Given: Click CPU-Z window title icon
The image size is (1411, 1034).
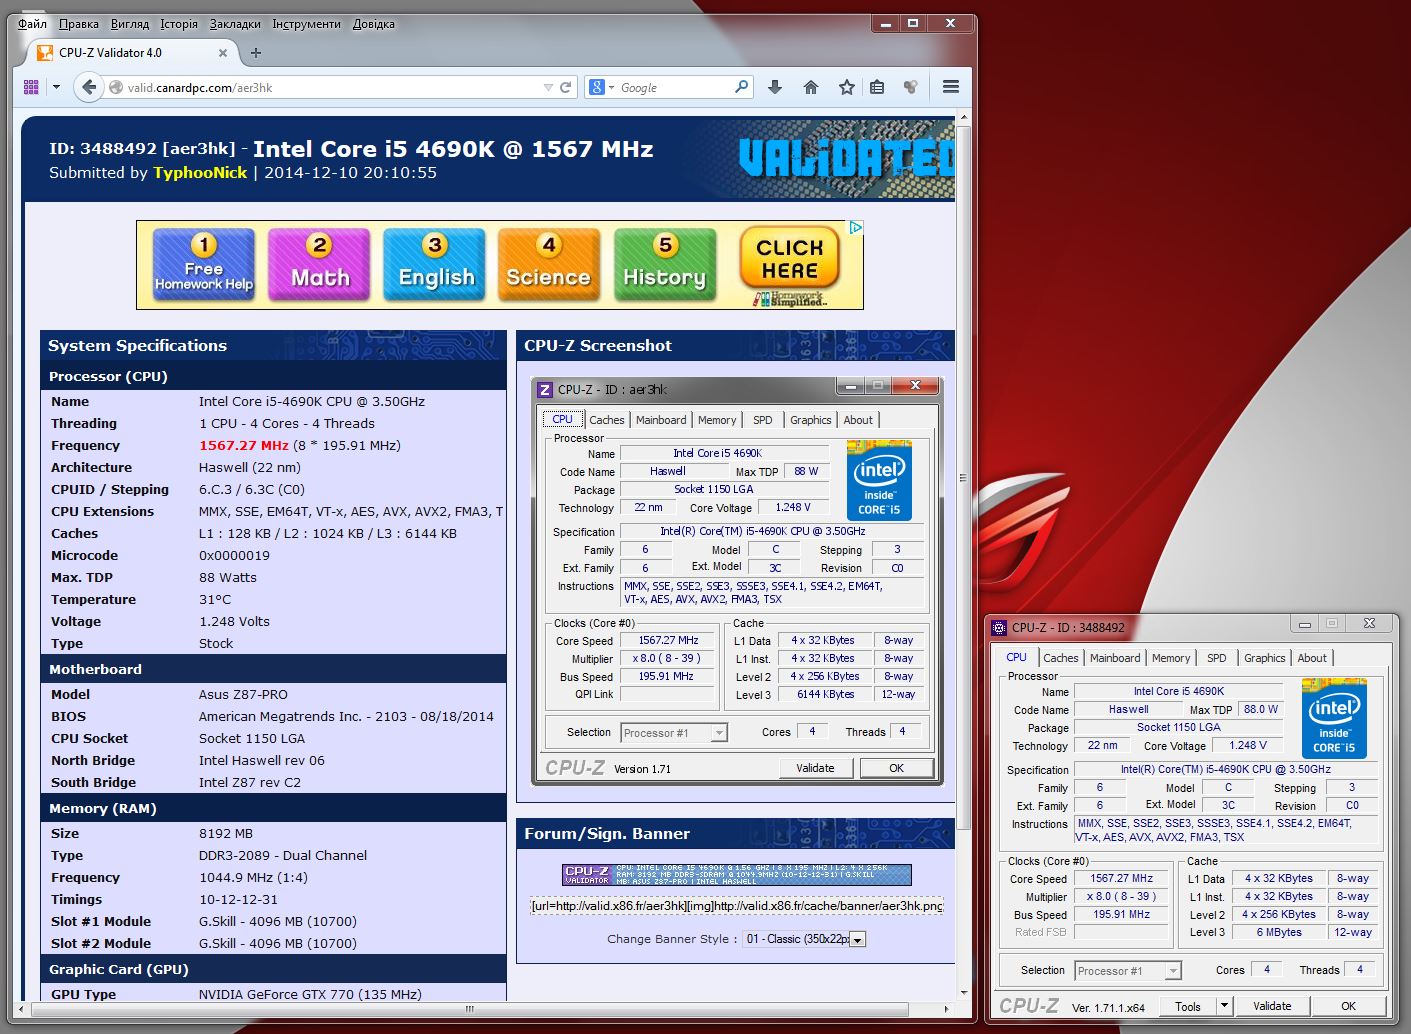Looking at the screenshot, I should click(999, 628).
